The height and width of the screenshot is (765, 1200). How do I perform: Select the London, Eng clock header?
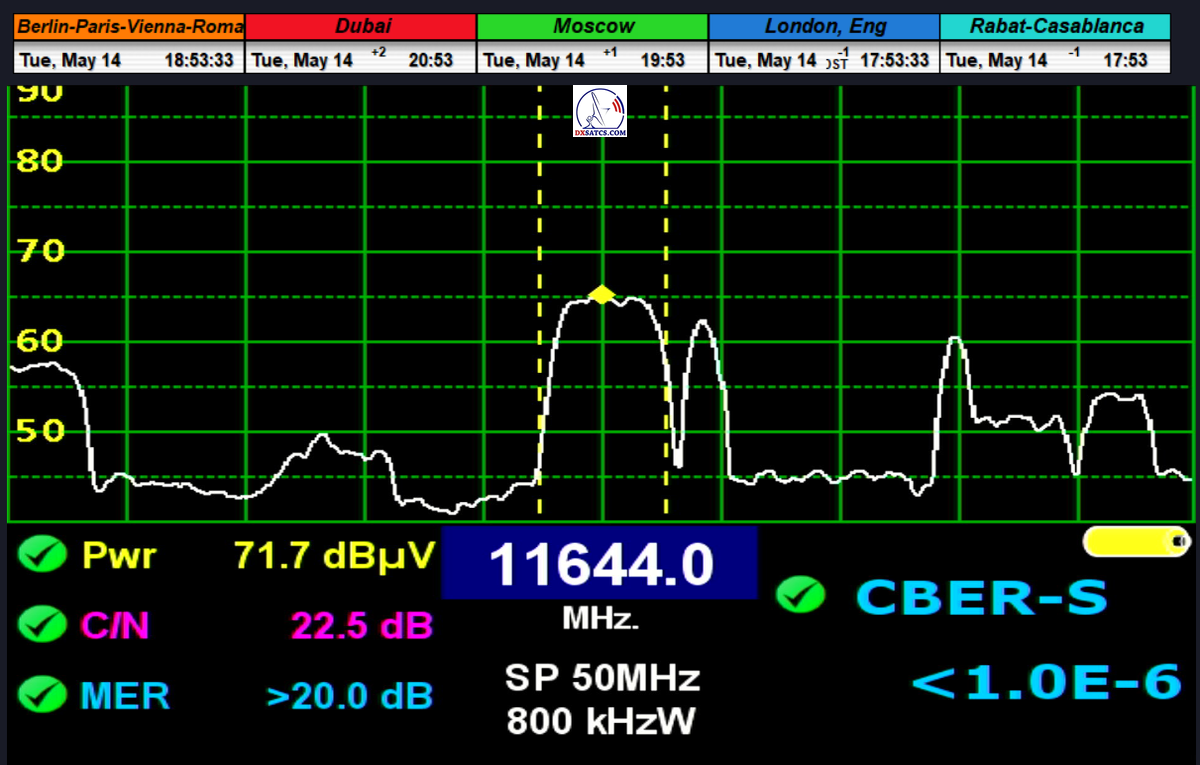point(824,27)
